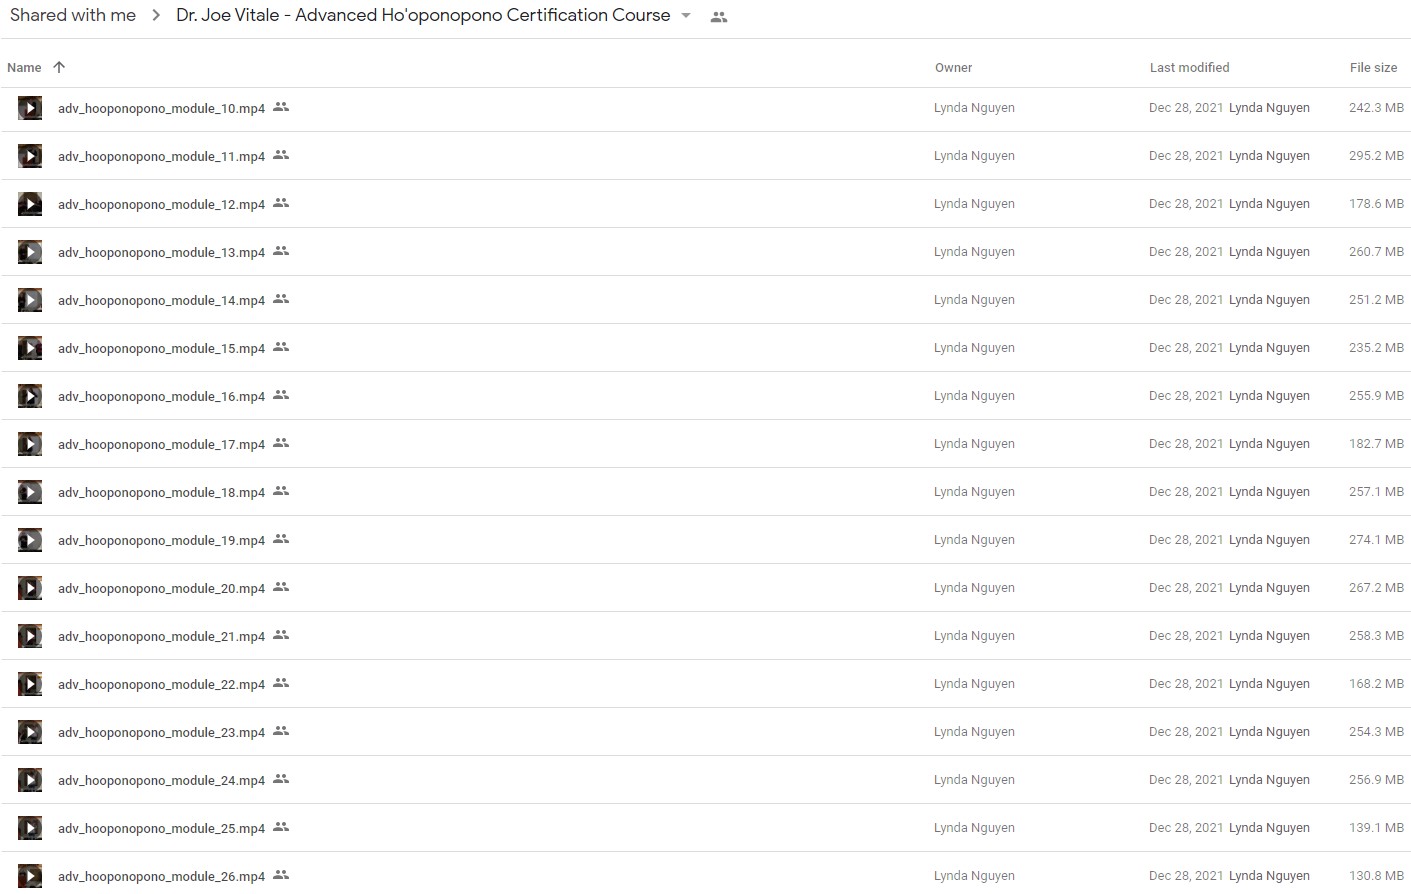Select file name adv_hooponopono_module_13.mp4

point(161,252)
